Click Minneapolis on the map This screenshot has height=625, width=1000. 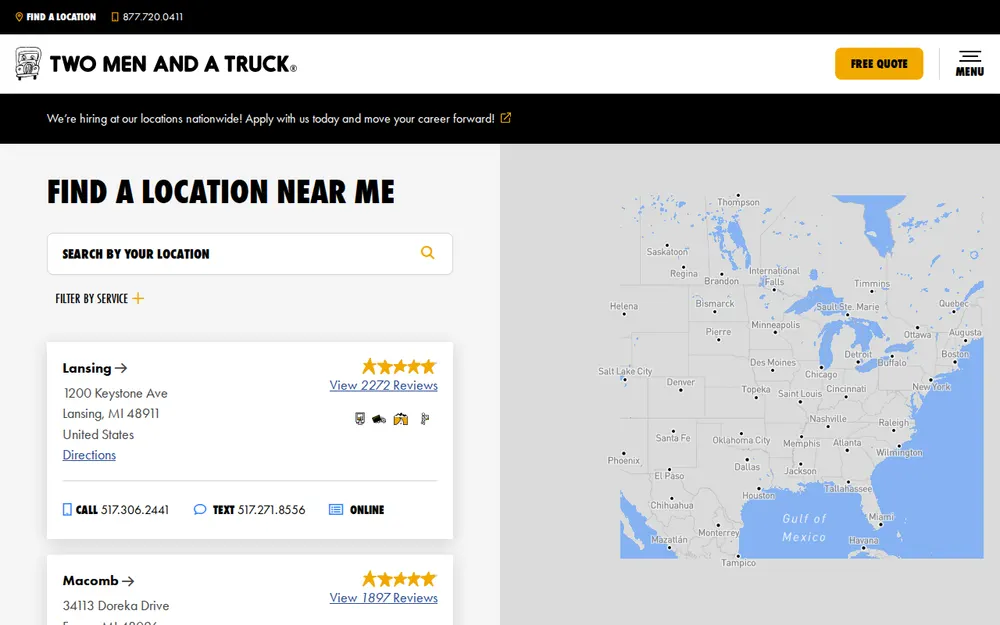pos(776,325)
